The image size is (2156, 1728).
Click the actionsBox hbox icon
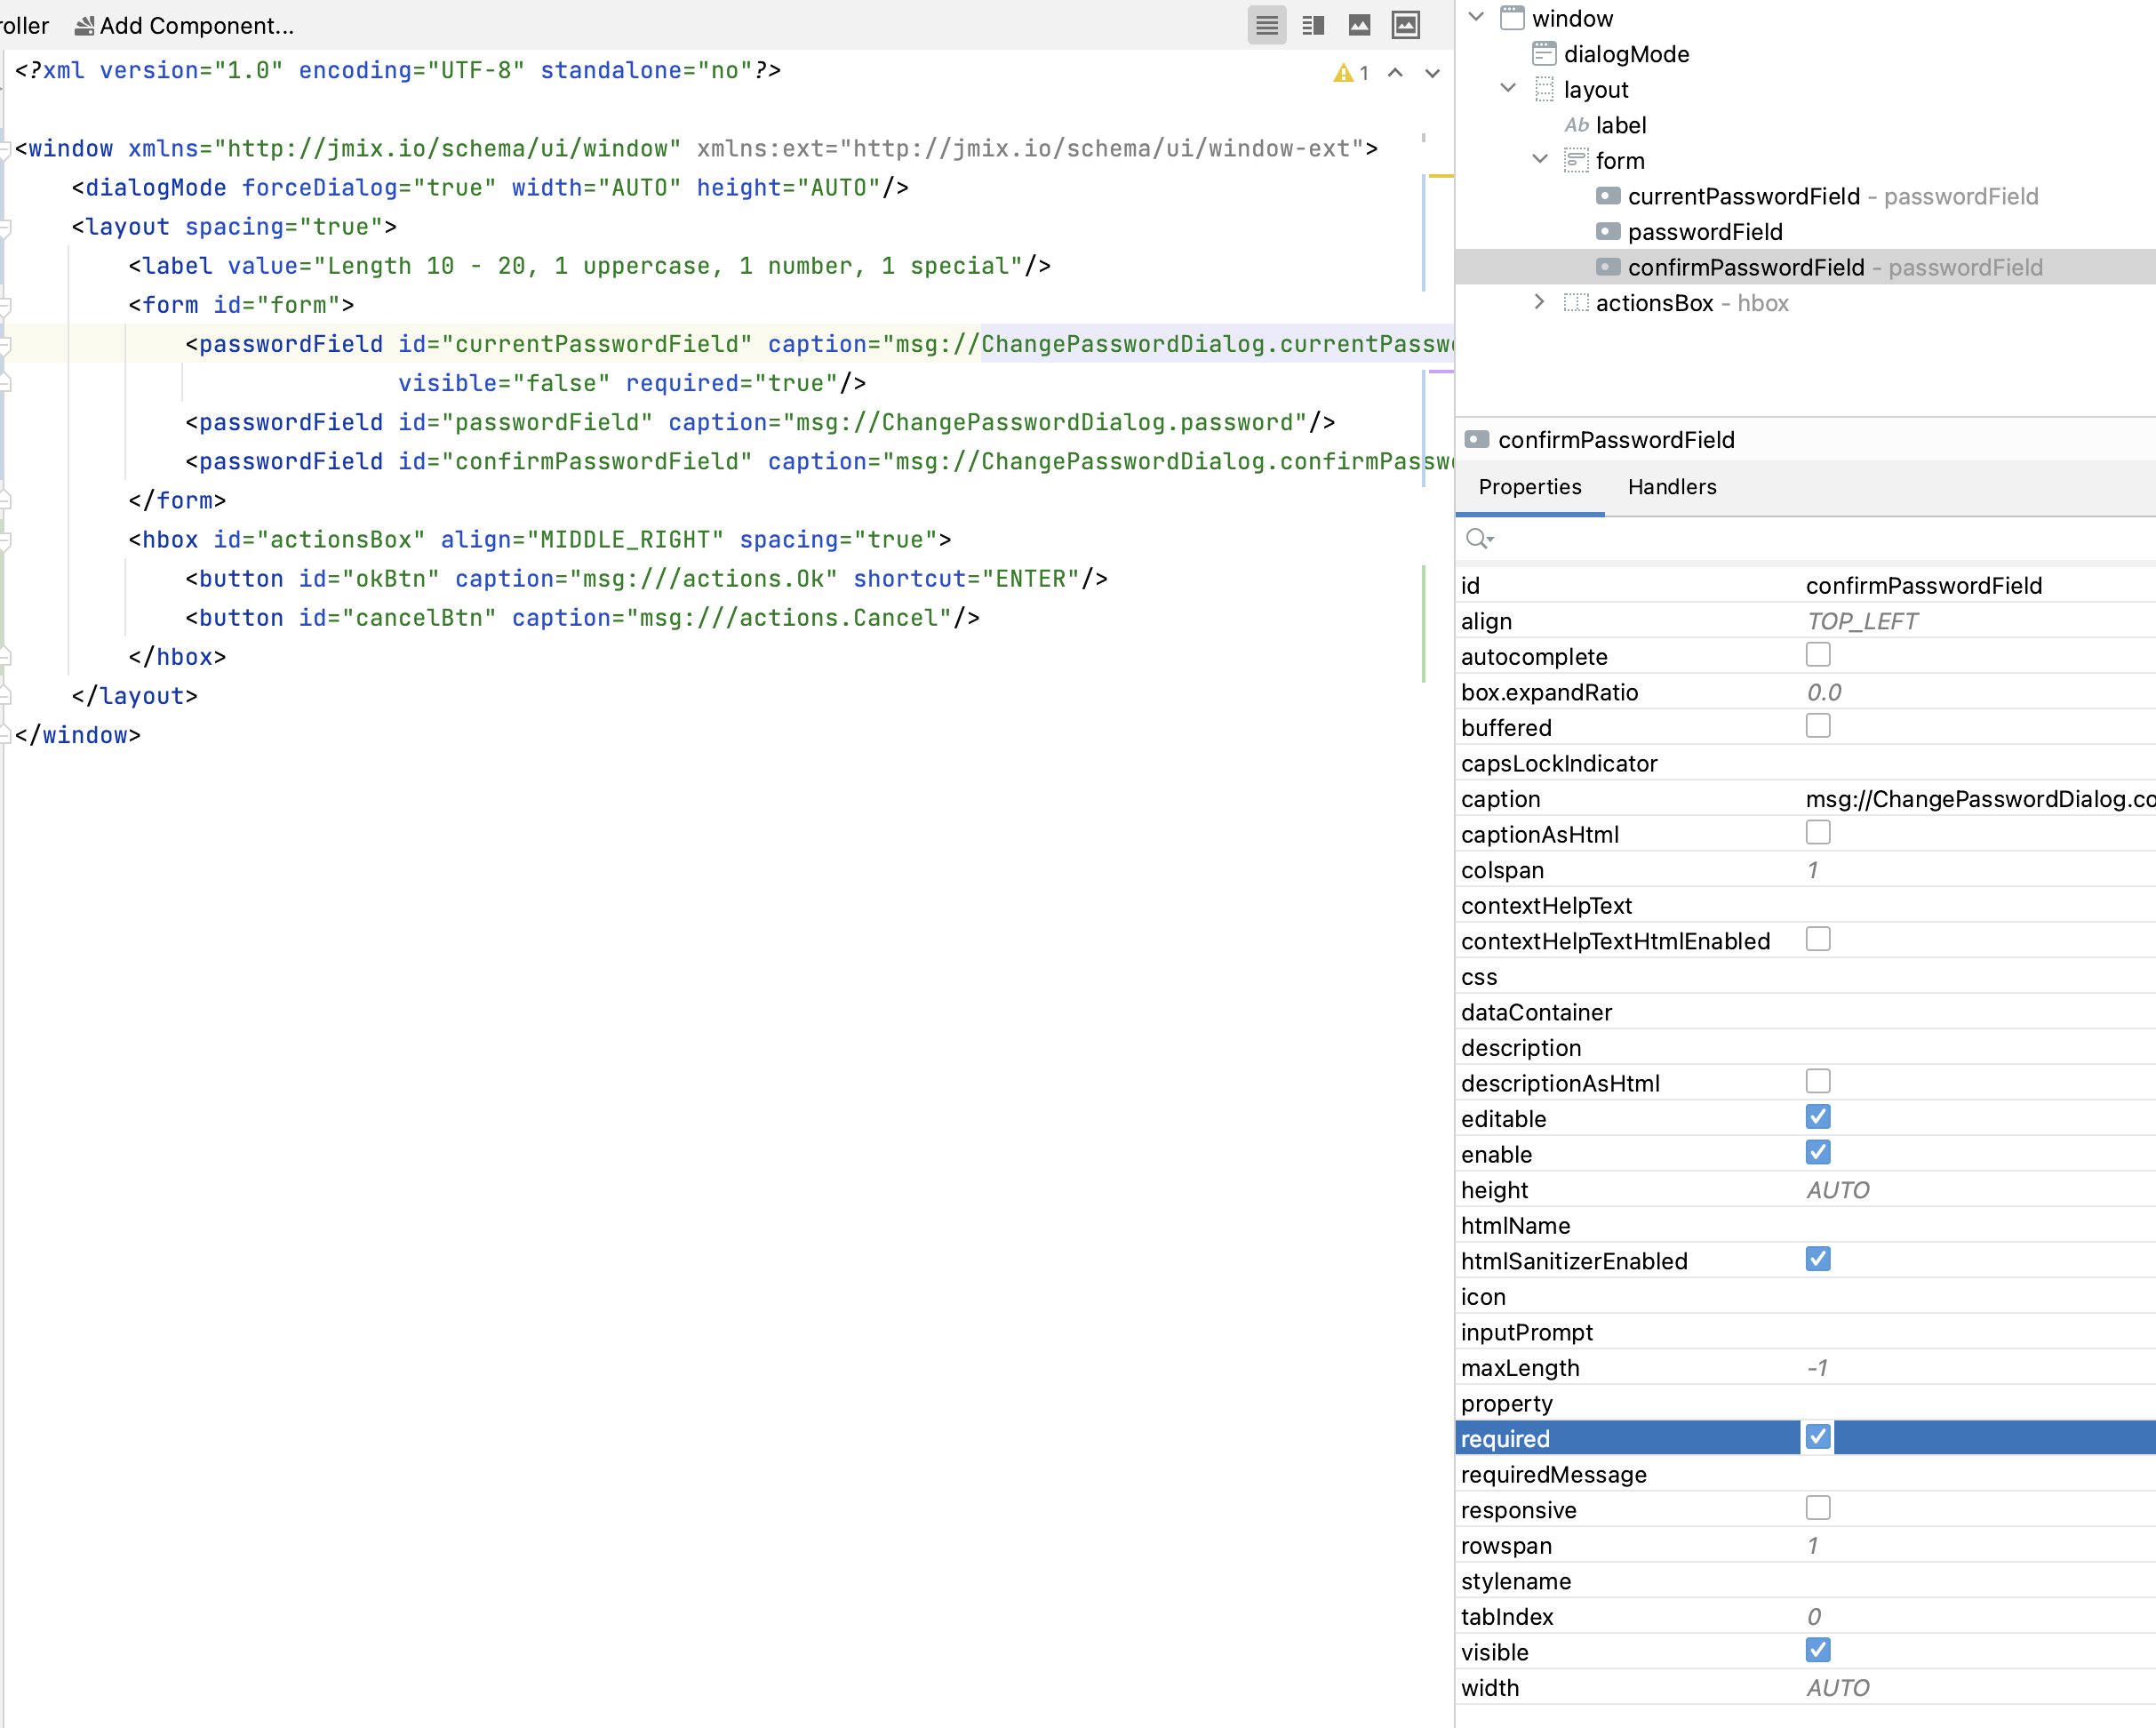point(1576,302)
